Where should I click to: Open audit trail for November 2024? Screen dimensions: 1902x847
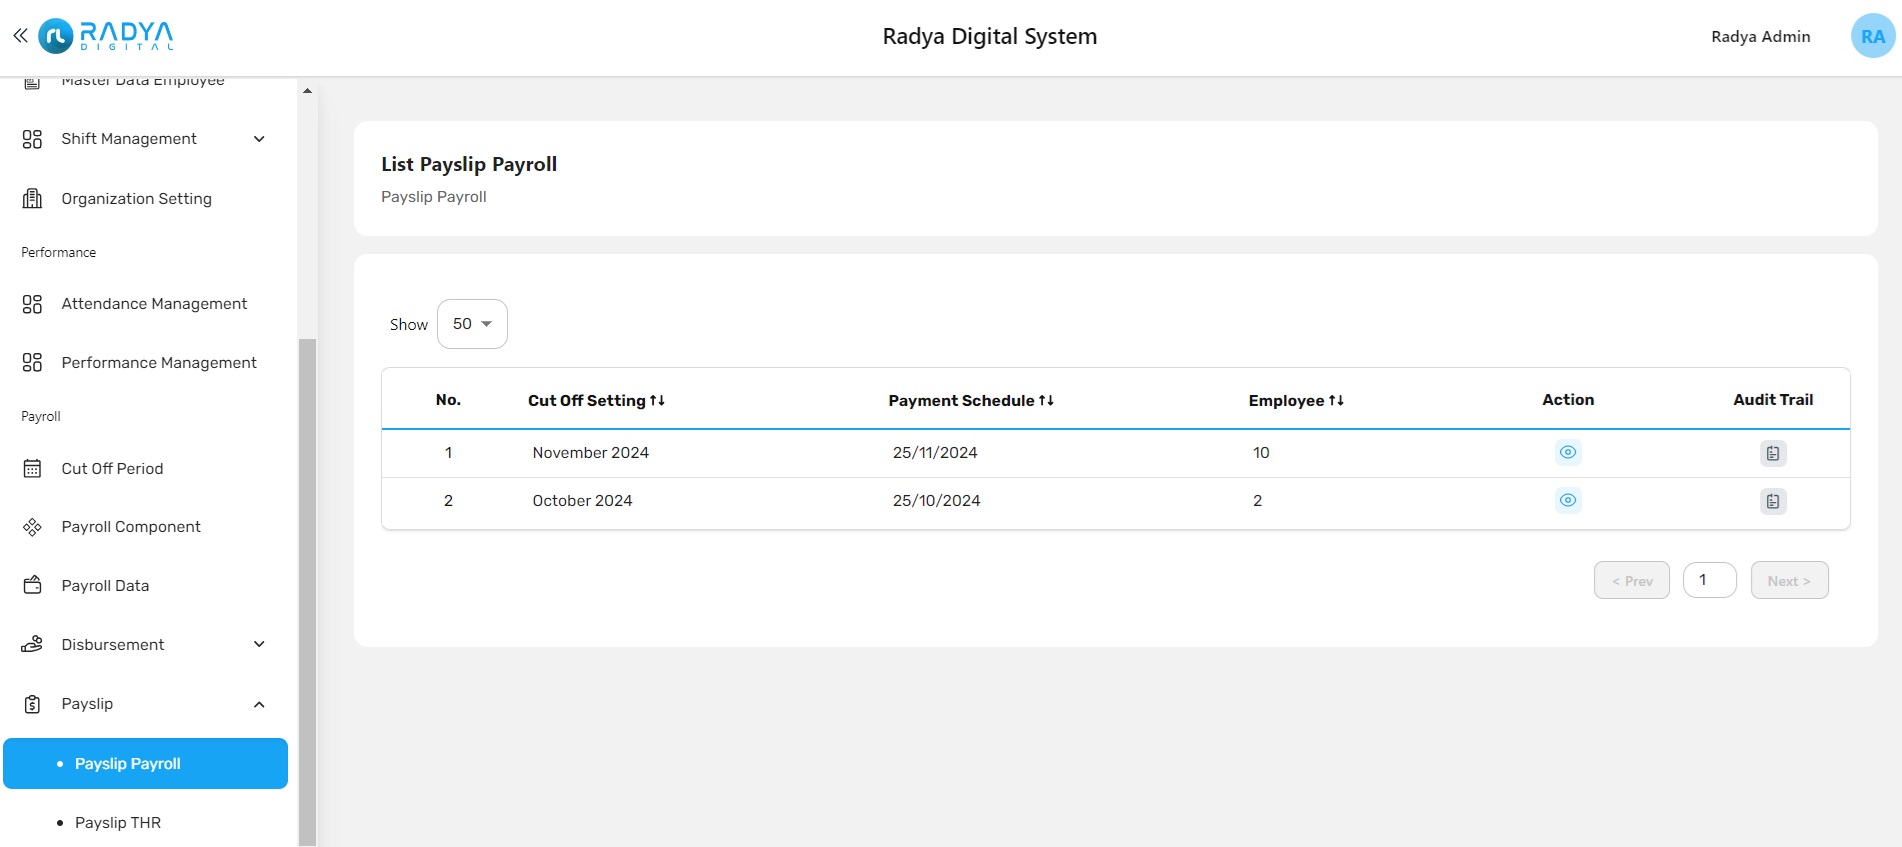[x=1772, y=453]
